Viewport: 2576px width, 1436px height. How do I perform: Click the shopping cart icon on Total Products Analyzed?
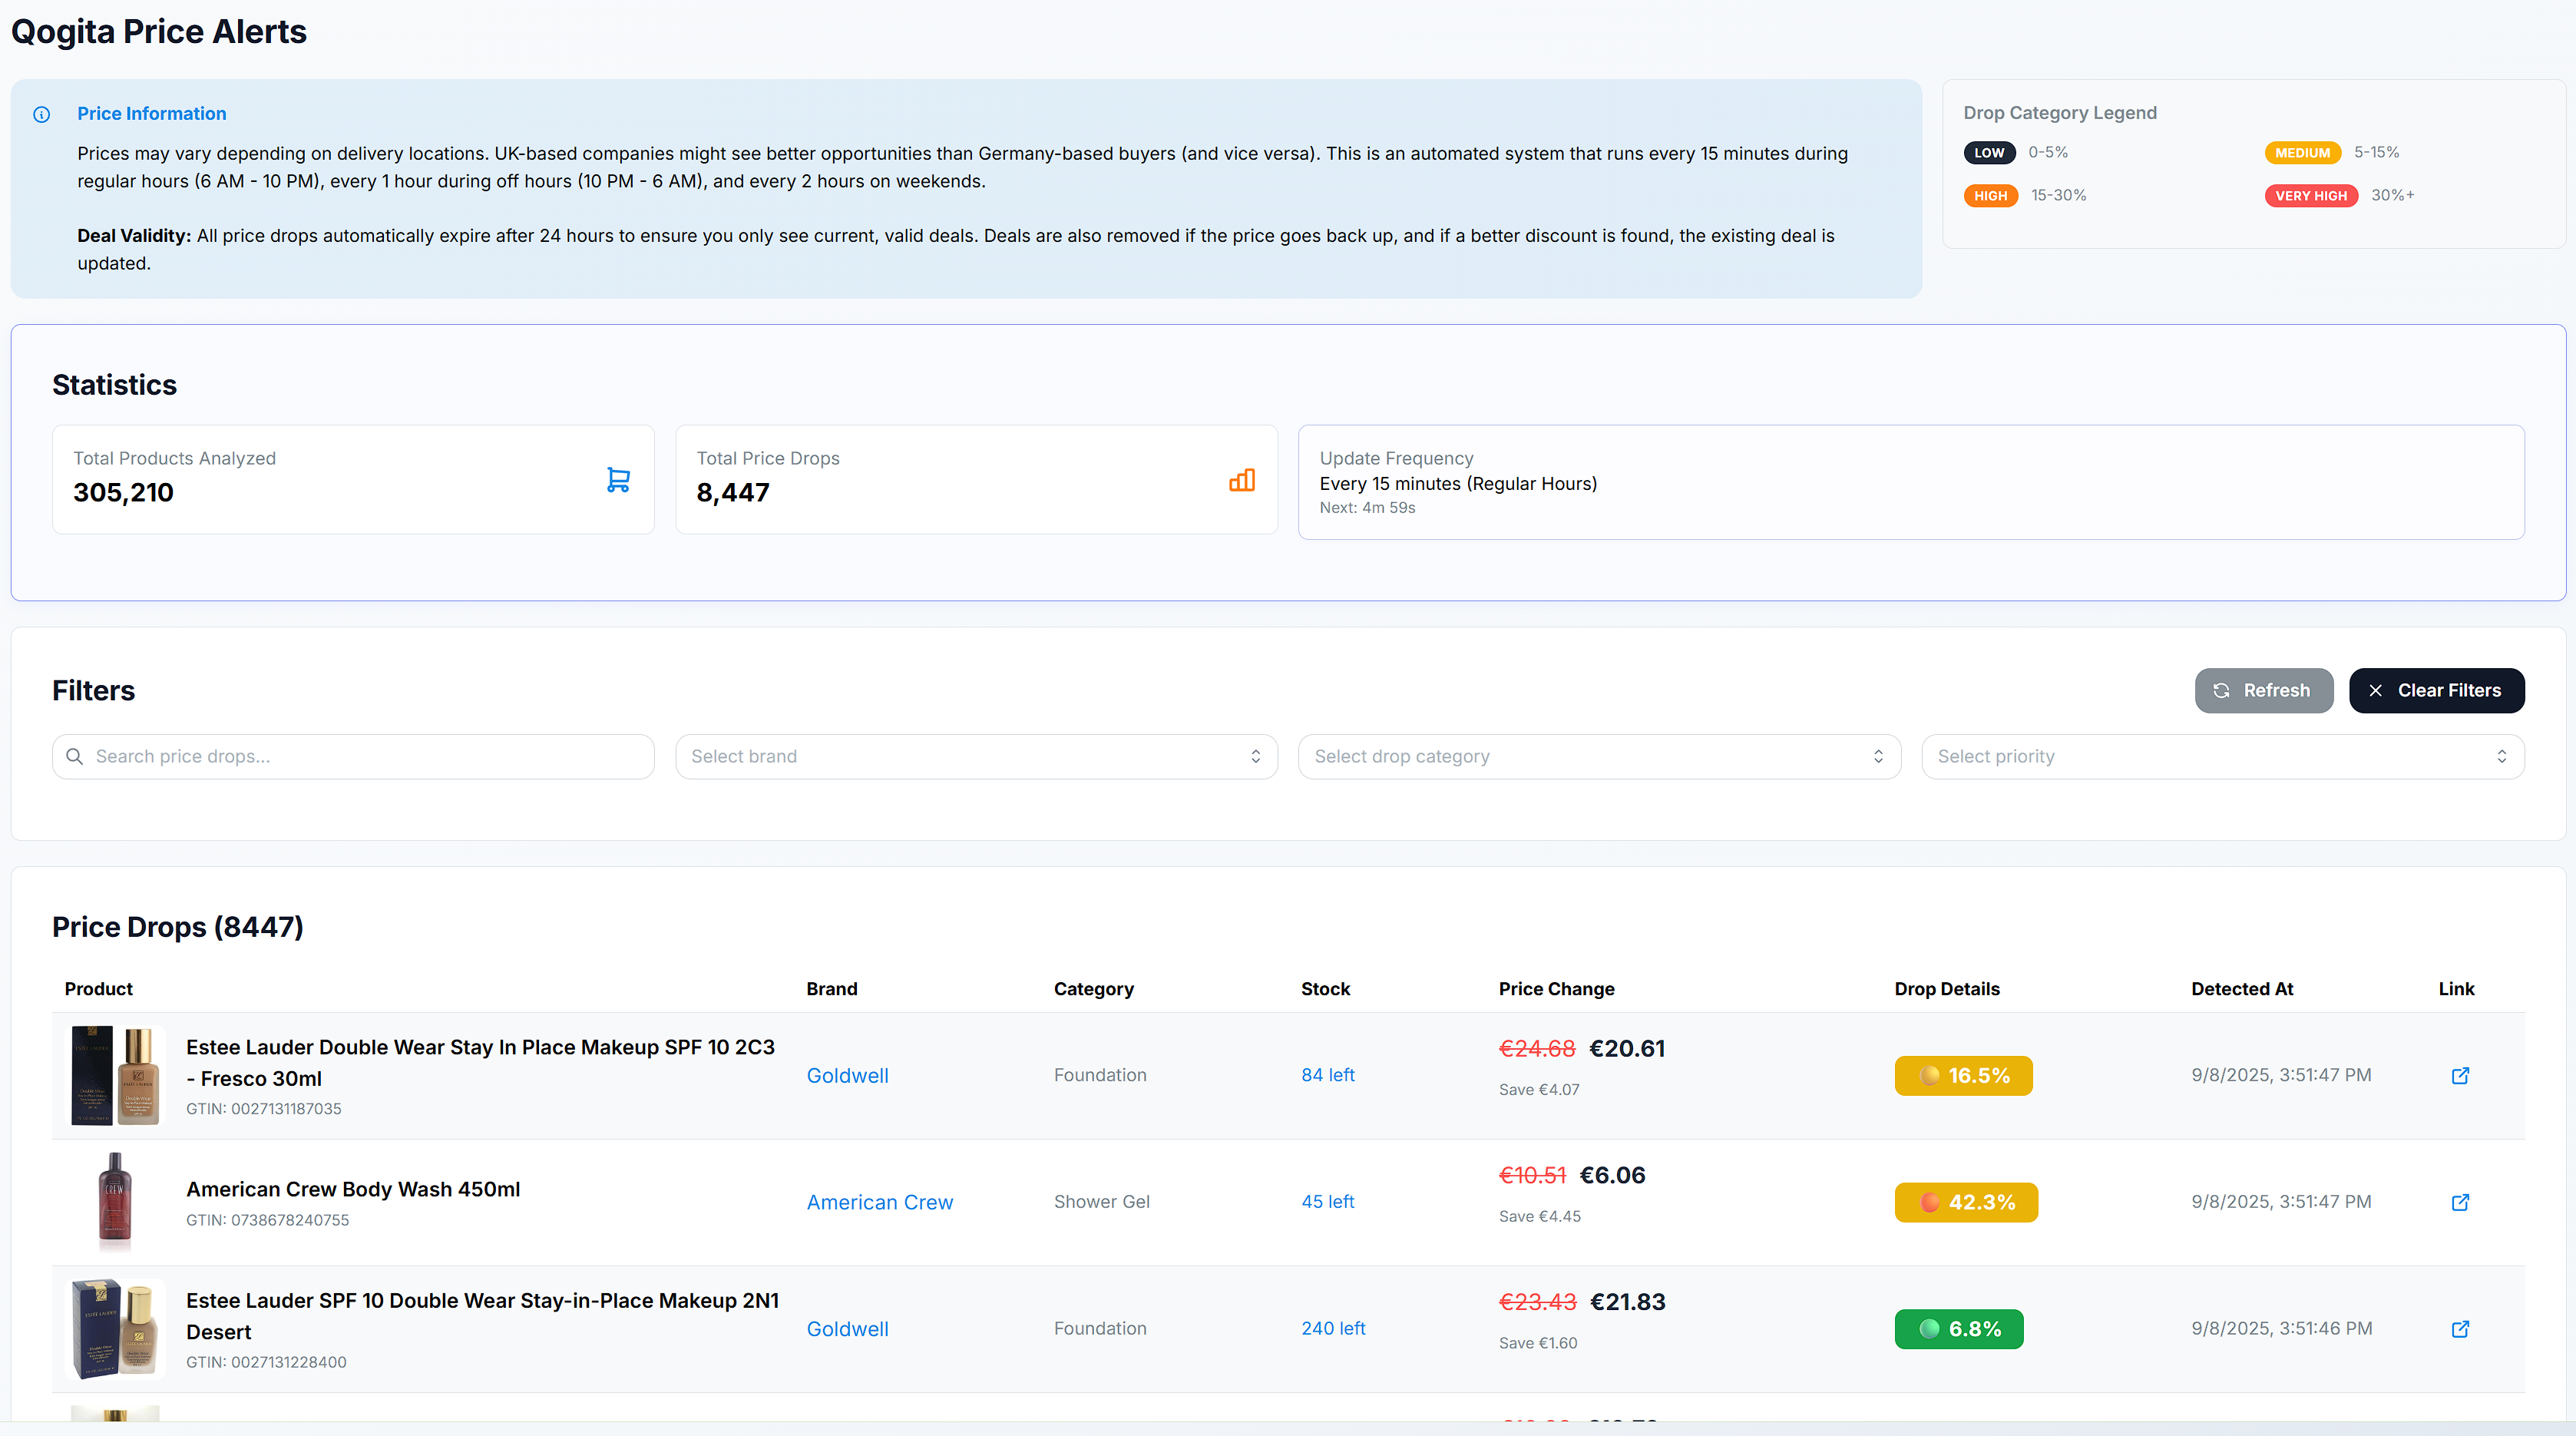[x=618, y=479]
